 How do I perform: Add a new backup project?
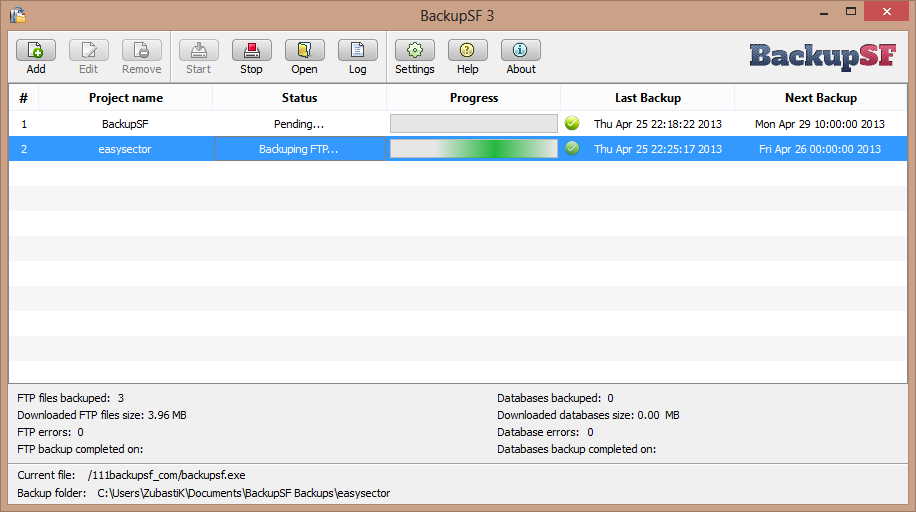click(x=36, y=57)
